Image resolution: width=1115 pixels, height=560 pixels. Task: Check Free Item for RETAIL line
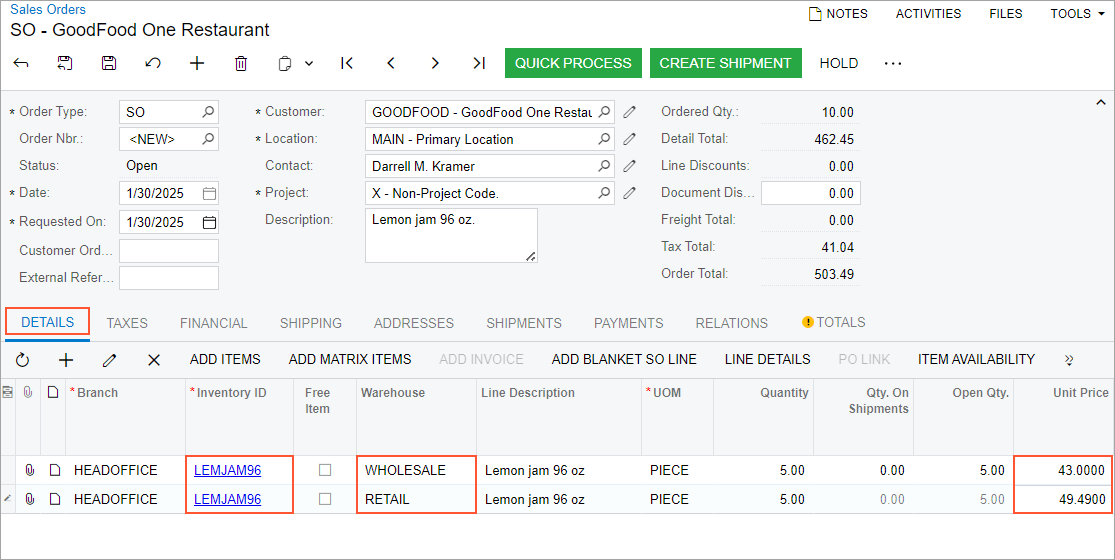coord(325,499)
